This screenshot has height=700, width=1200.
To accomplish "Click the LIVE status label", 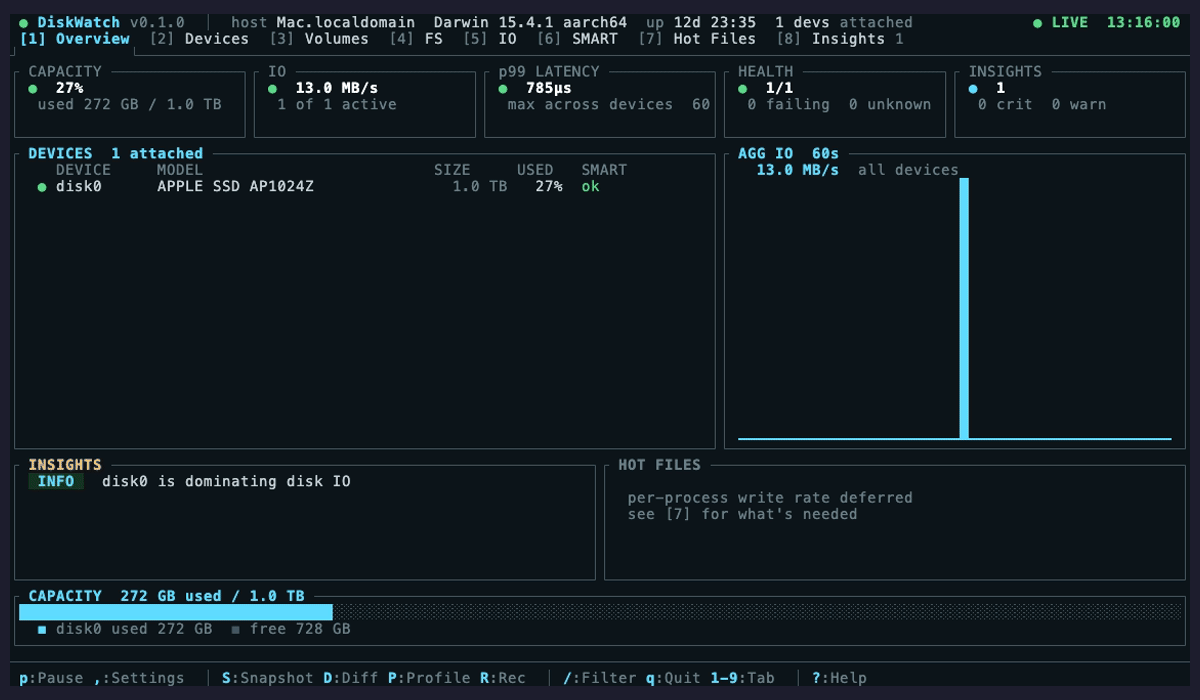I will point(1070,22).
